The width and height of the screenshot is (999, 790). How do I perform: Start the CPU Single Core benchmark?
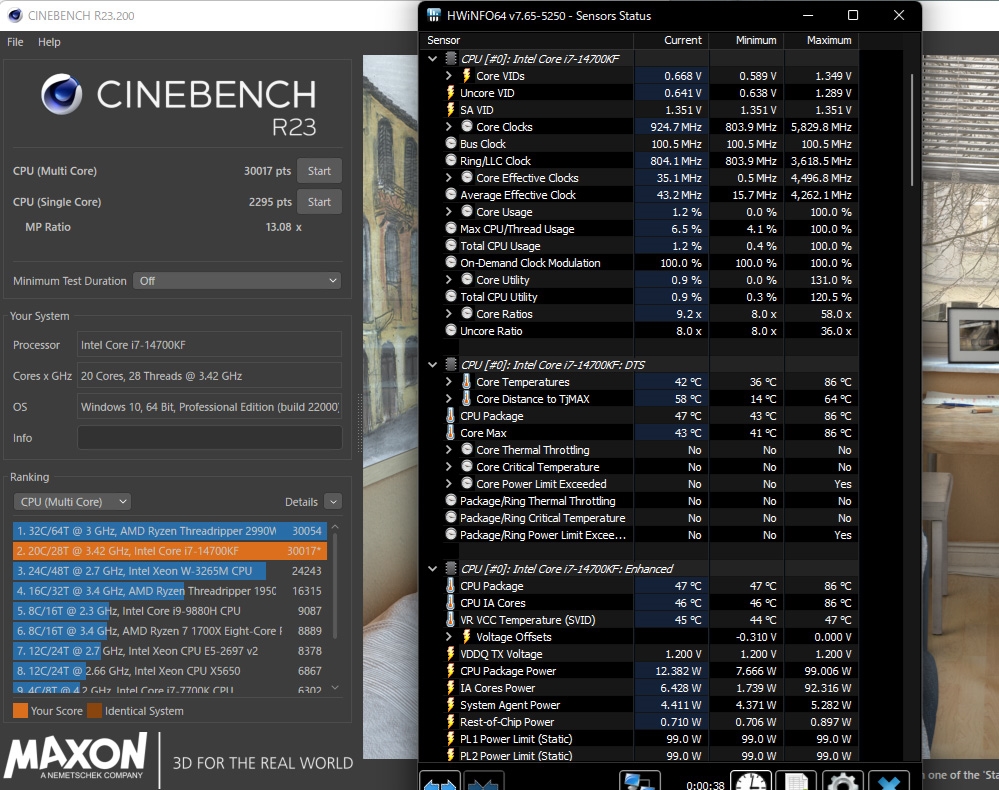coord(319,201)
